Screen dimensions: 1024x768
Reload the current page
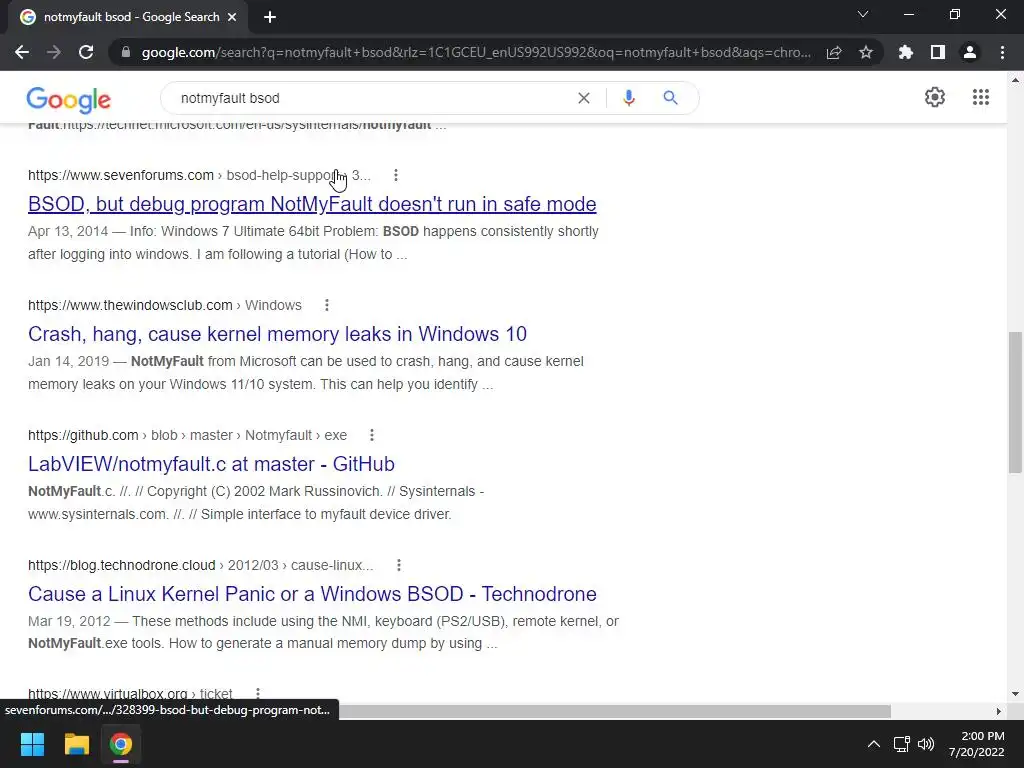86,52
